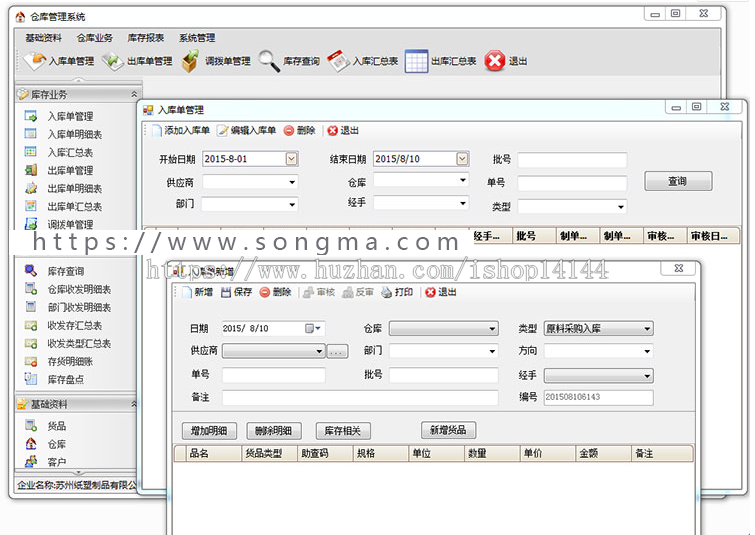Click the 数量 column header in dialog table
Viewport: 755px width, 535px height.
[492, 454]
